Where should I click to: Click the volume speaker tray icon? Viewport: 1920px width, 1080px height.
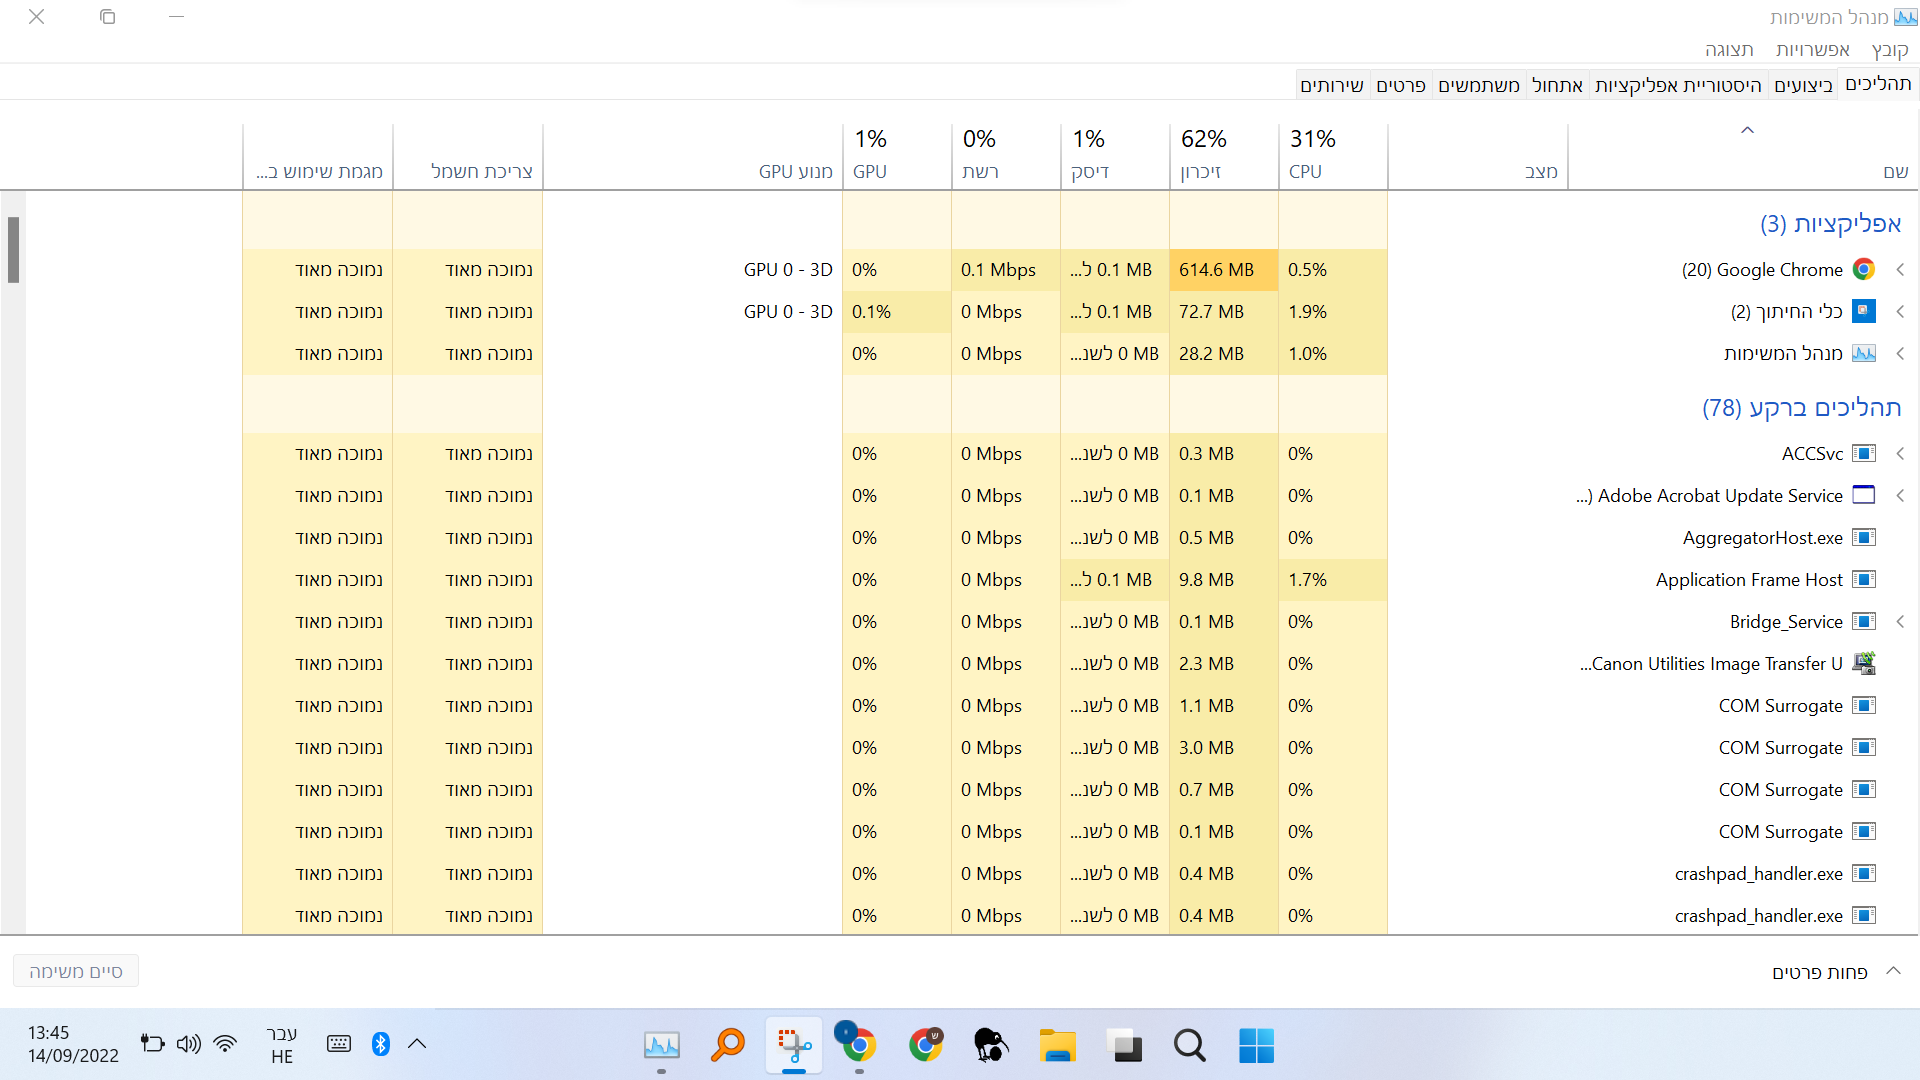pos(188,1044)
